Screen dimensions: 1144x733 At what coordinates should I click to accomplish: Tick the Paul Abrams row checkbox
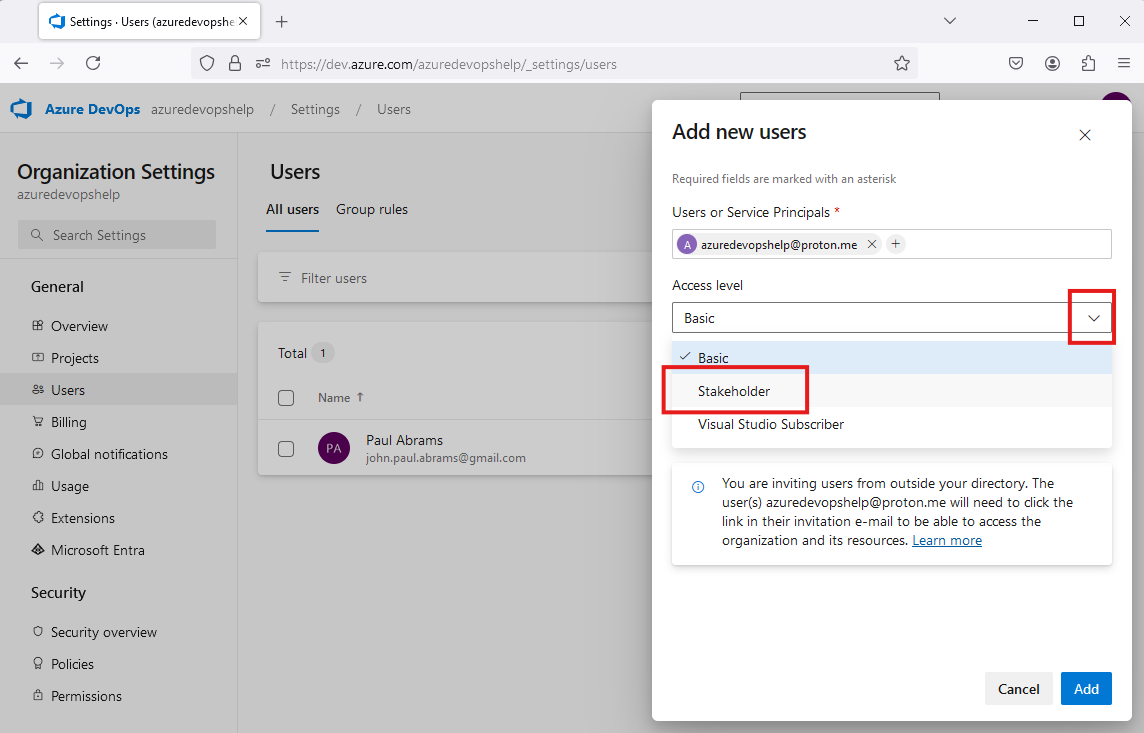(x=286, y=449)
